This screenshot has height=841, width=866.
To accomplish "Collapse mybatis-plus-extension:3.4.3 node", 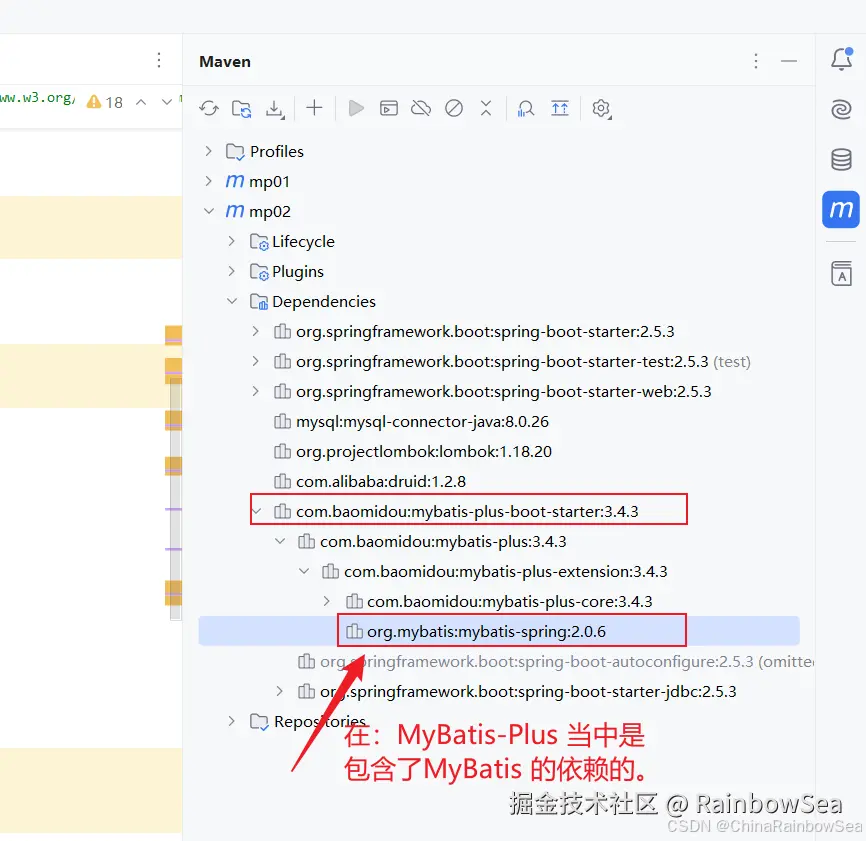I will pos(304,571).
